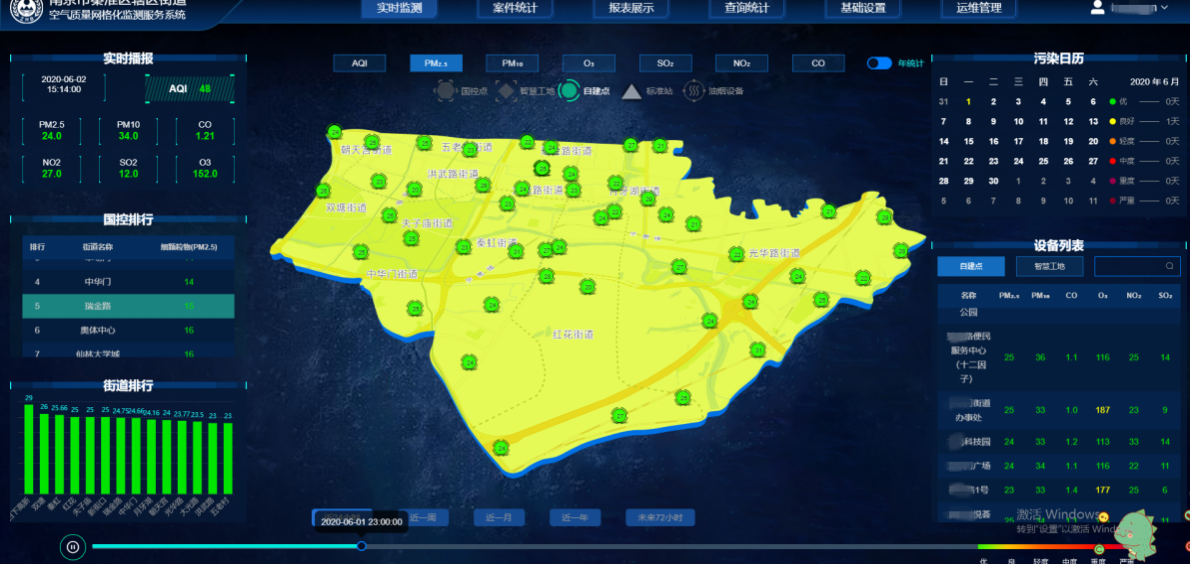Viewport: 1199px width, 568px height.
Task: Click the 未来72小时 button
Action: 659,518
